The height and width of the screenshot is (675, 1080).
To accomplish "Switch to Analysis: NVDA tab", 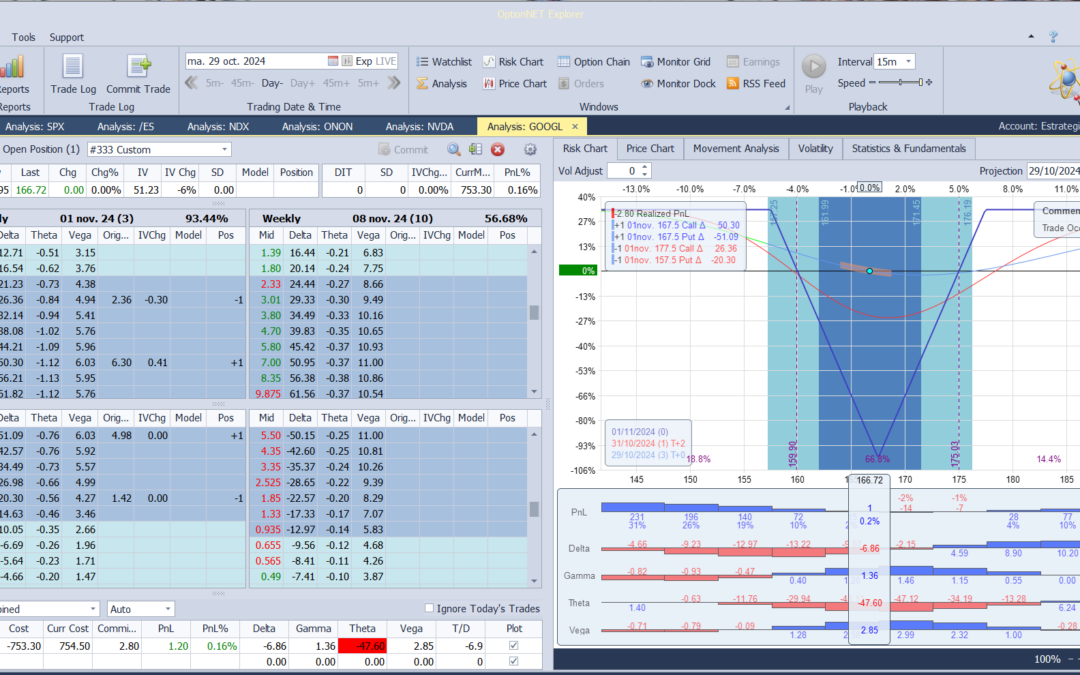I will tap(417, 126).
